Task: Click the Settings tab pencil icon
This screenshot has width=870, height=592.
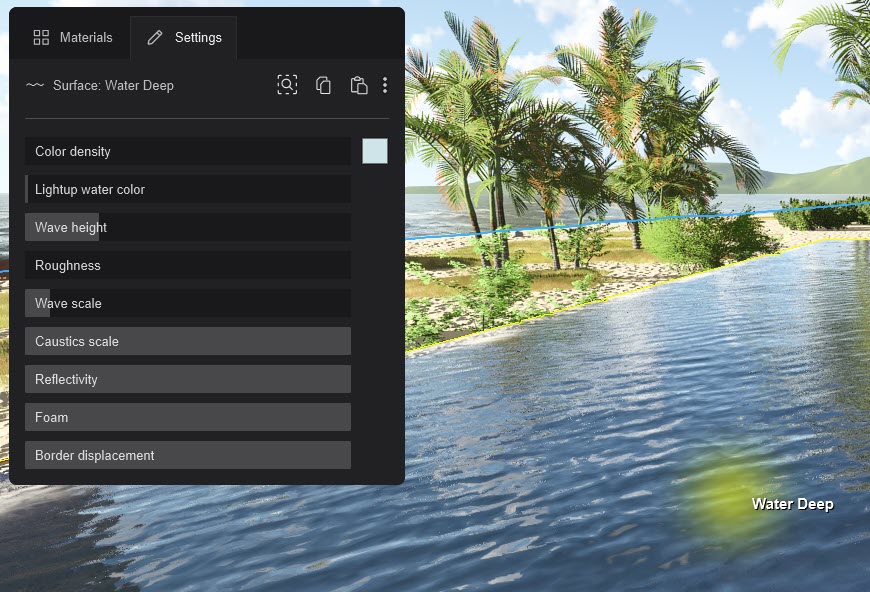Action: click(155, 37)
